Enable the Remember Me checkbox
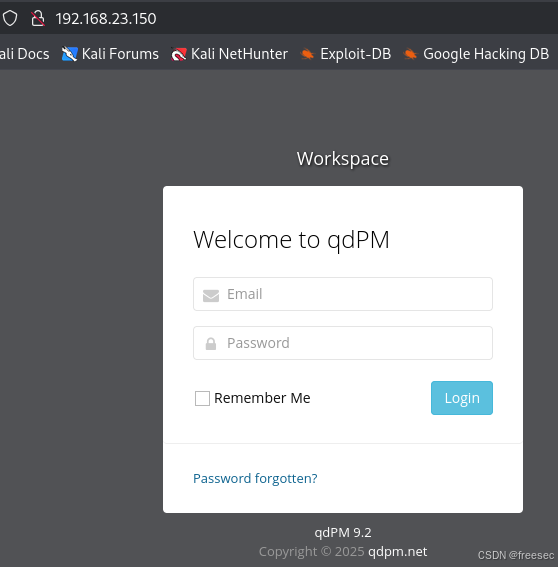The width and height of the screenshot is (558, 567). 202,398
